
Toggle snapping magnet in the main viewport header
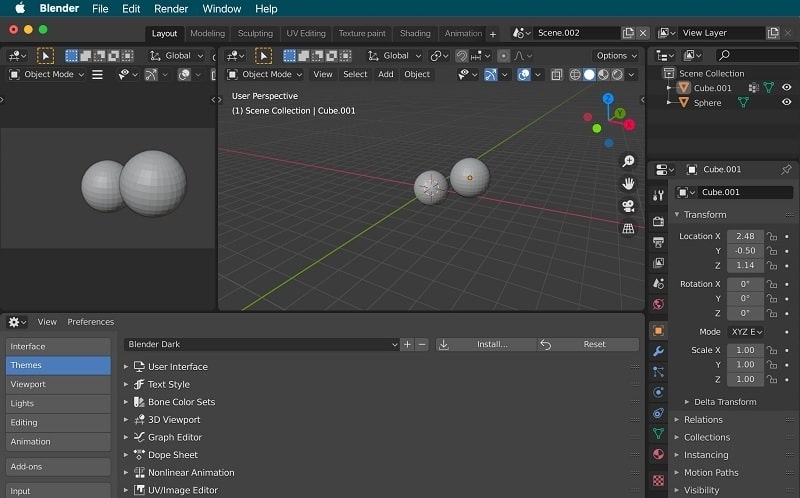click(x=462, y=56)
